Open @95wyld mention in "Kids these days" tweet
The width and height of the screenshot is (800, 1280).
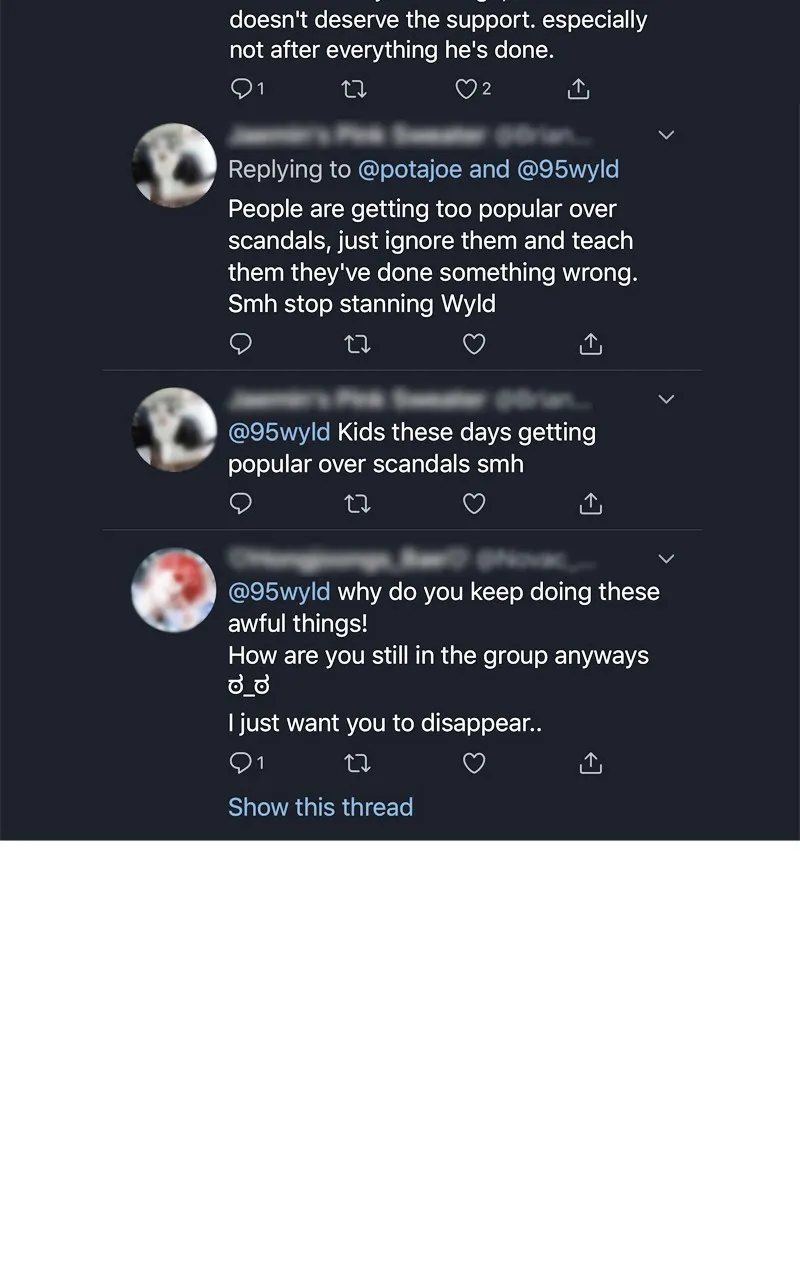(279, 433)
